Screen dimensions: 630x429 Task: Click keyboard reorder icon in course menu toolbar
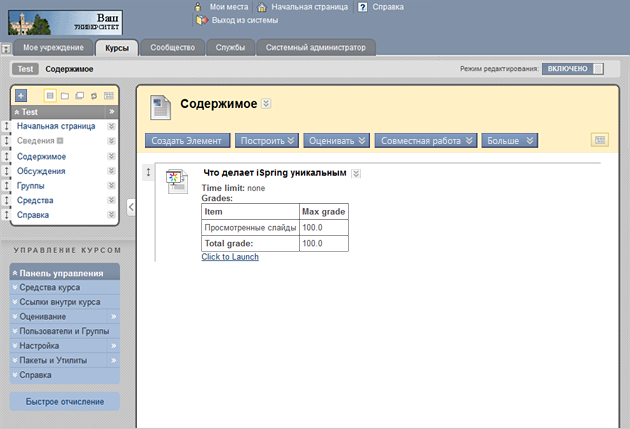[x=109, y=96]
